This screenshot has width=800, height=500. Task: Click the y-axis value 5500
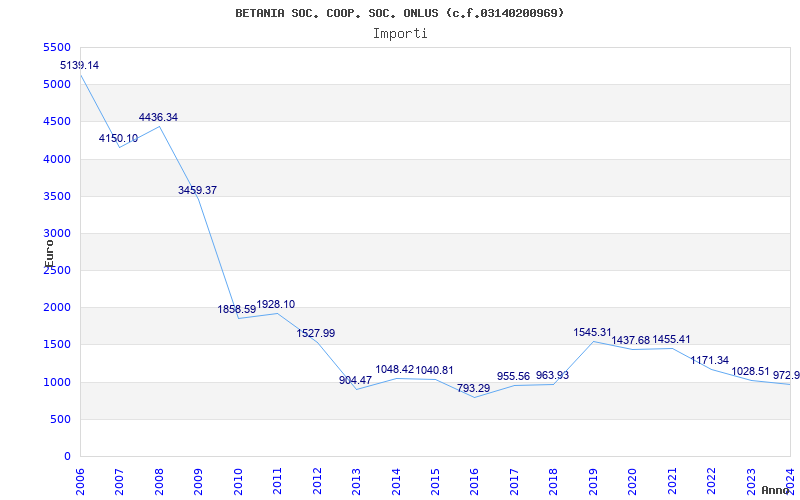tap(57, 47)
